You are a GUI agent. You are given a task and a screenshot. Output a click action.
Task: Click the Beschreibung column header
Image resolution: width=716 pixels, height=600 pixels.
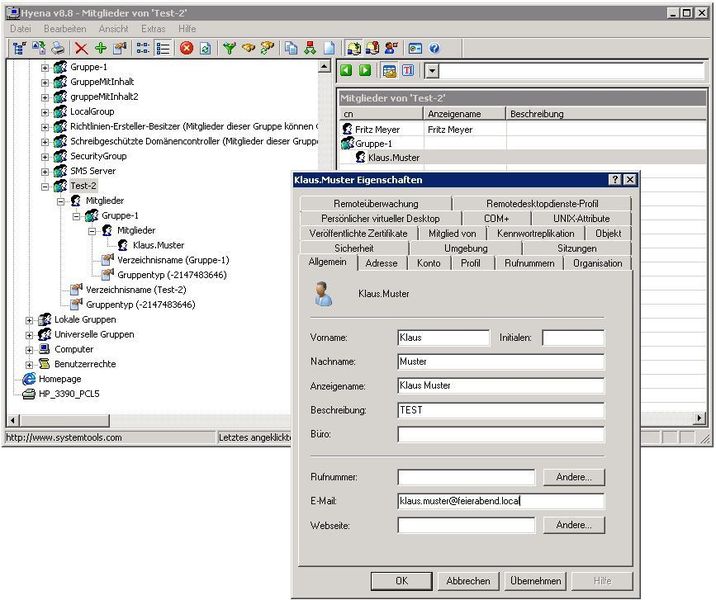606,114
